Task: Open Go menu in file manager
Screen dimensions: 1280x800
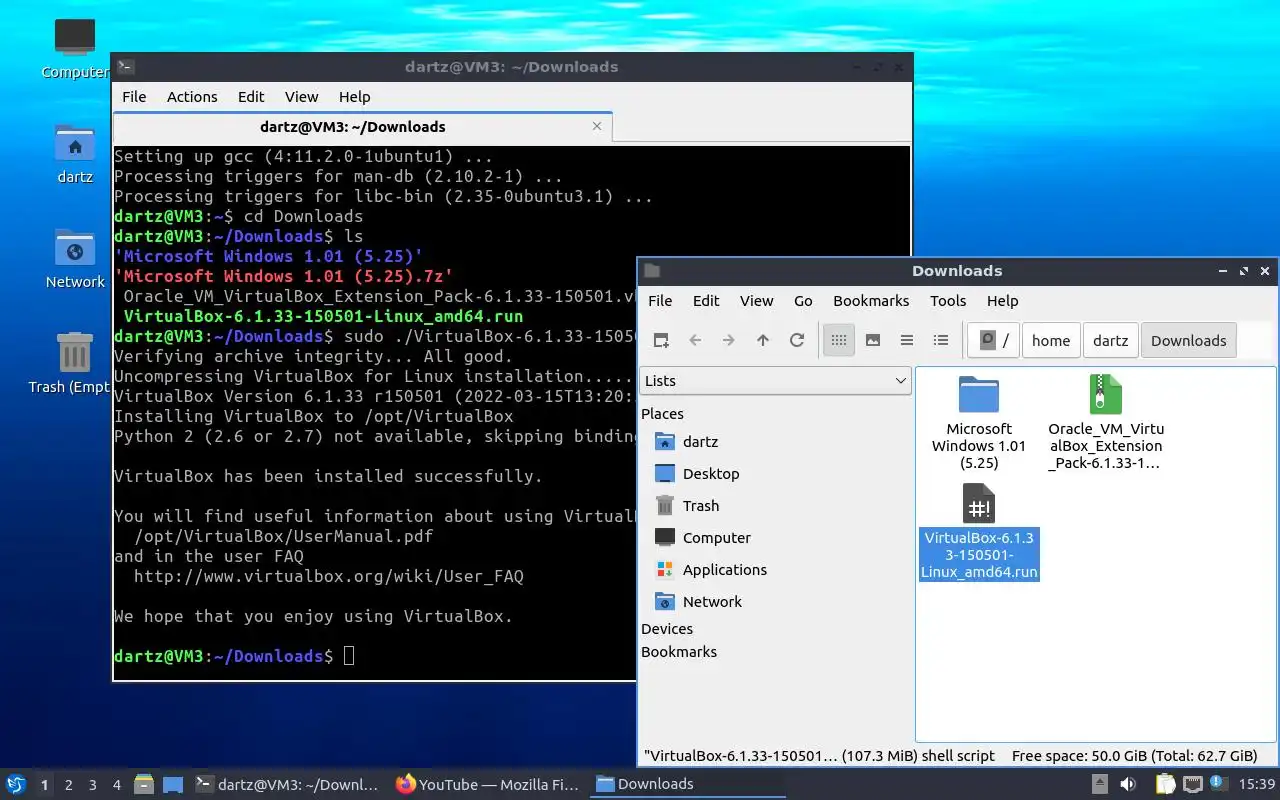Action: click(x=803, y=301)
